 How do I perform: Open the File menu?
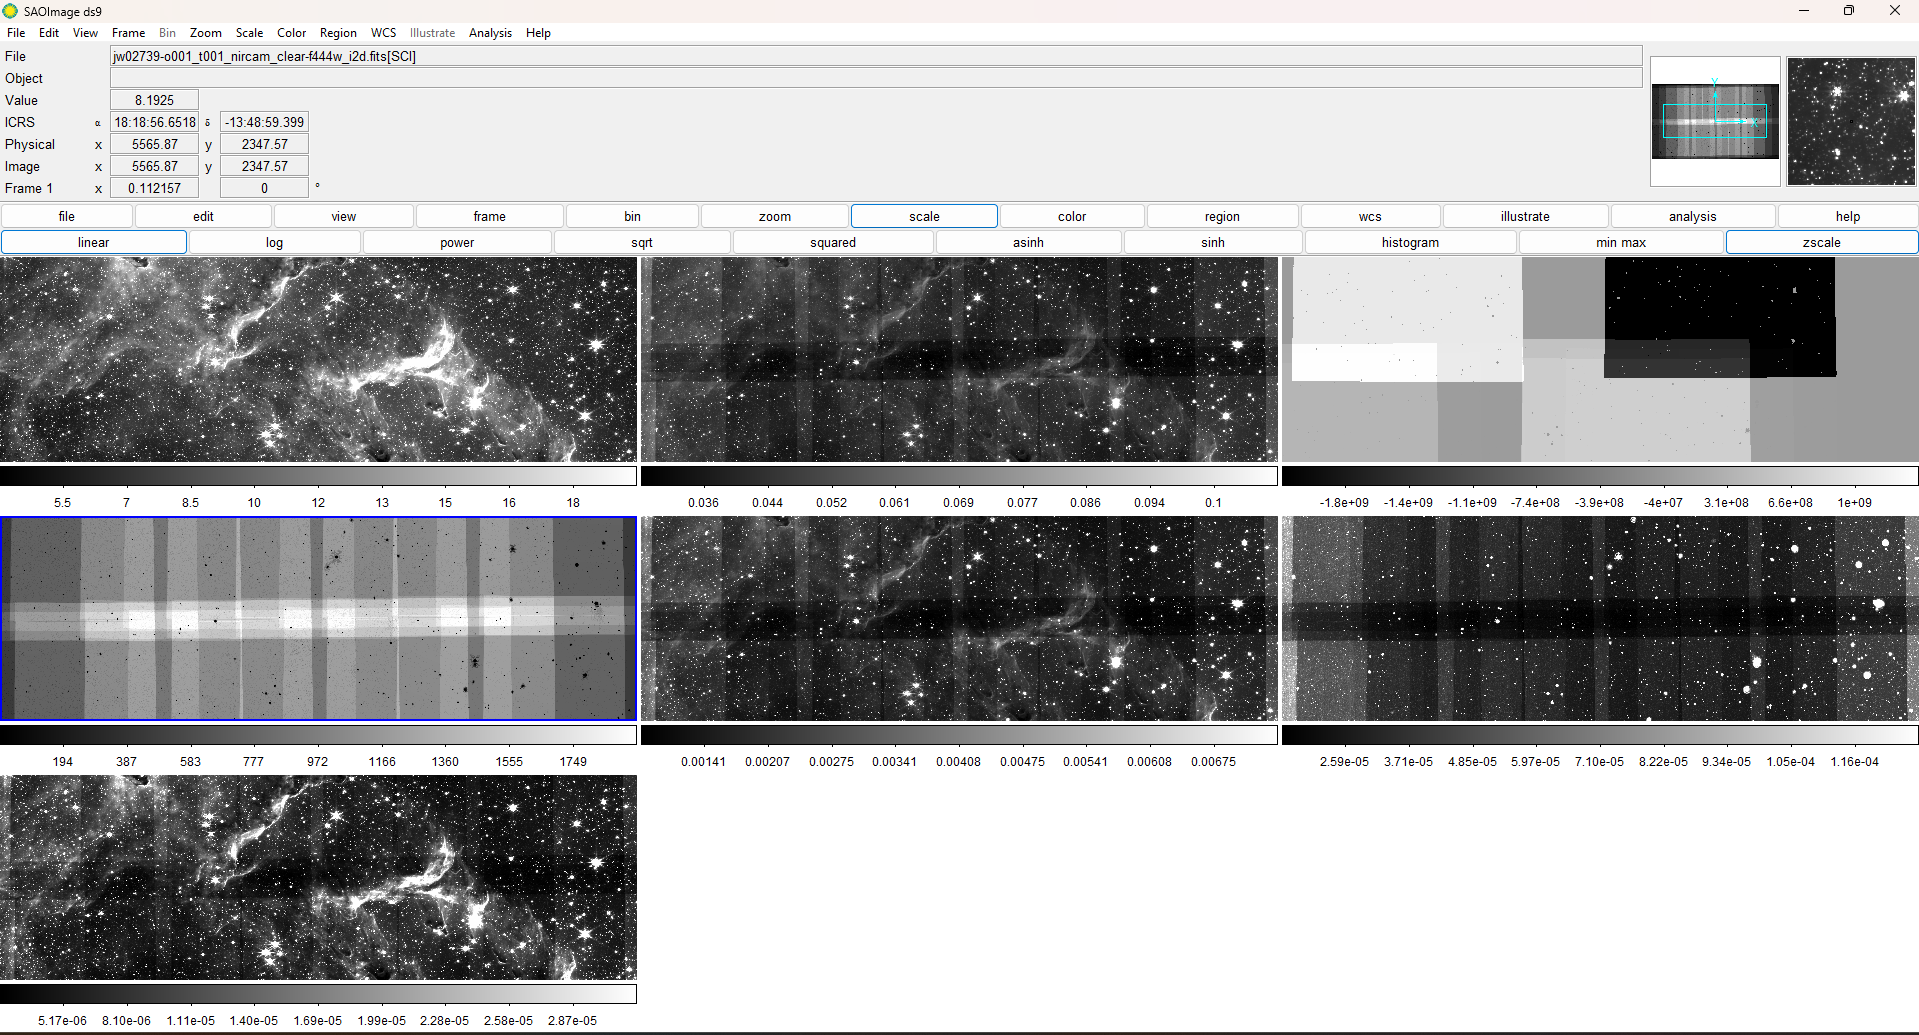[x=16, y=33]
